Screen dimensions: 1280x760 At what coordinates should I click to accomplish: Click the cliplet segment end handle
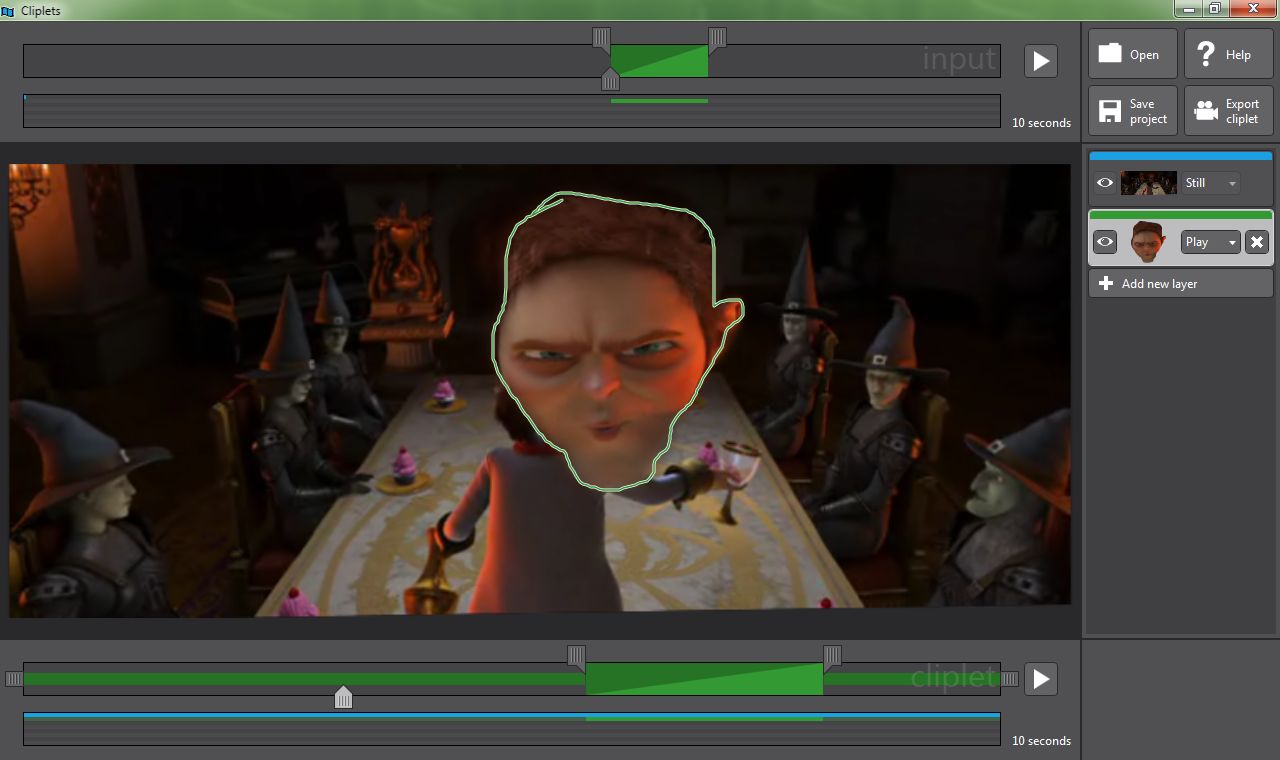(832, 656)
